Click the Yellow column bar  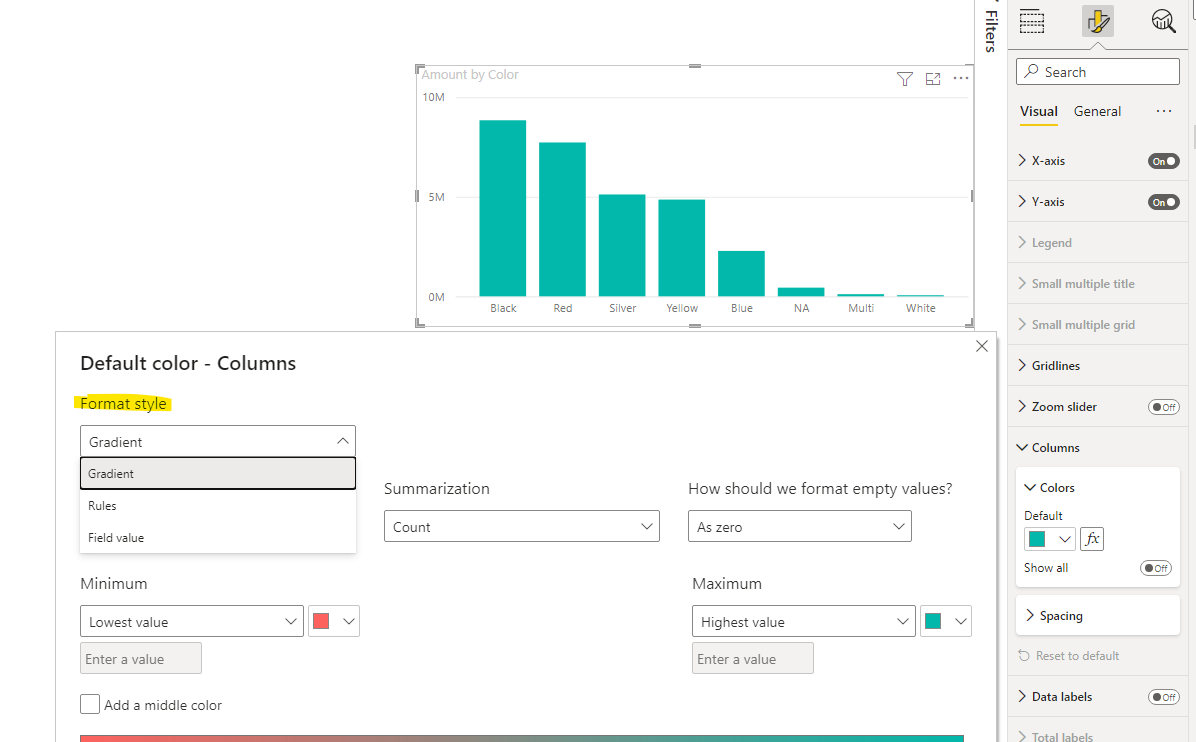pyautogui.click(x=681, y=248)
